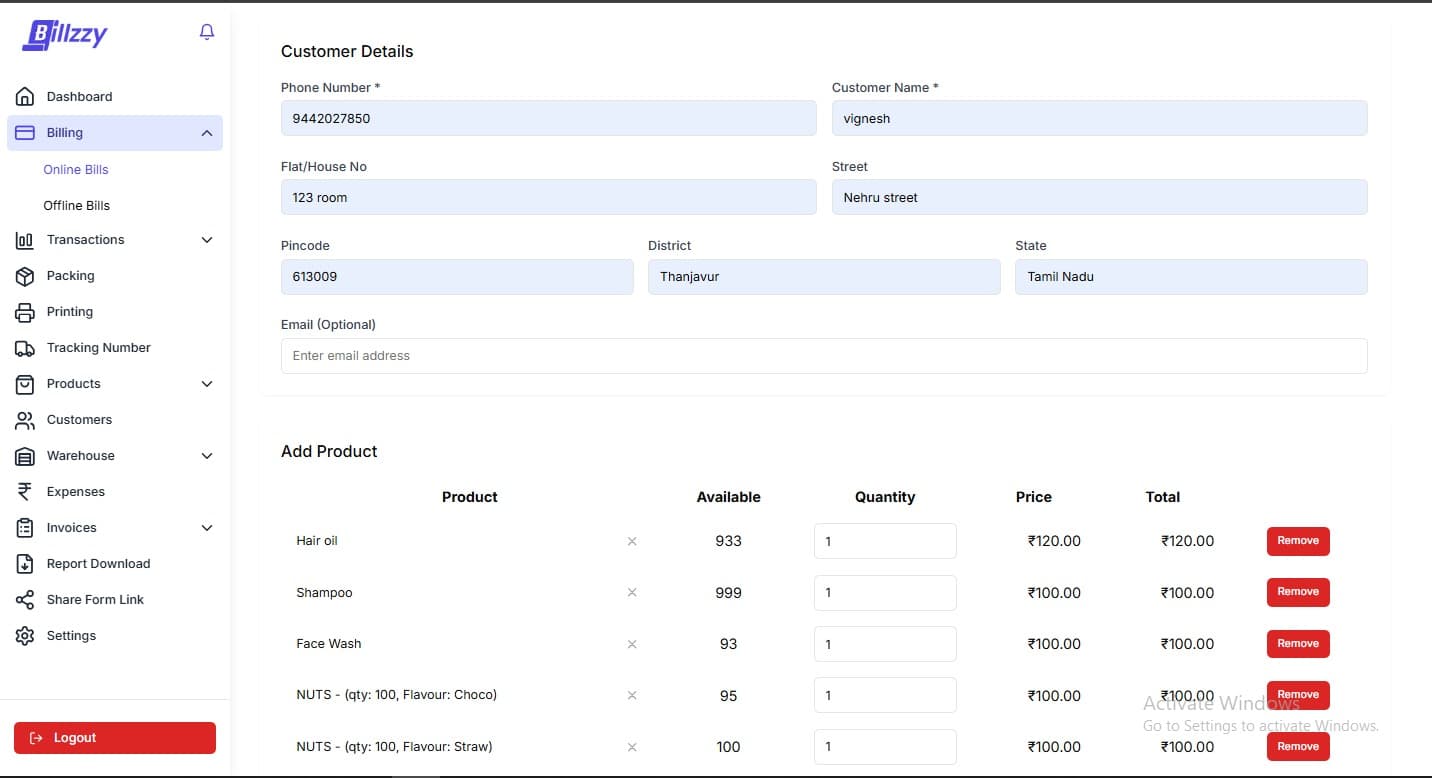Click the Expenses rupee icon
This screenshot has width=1432, height=778.
tap(25, 492)
